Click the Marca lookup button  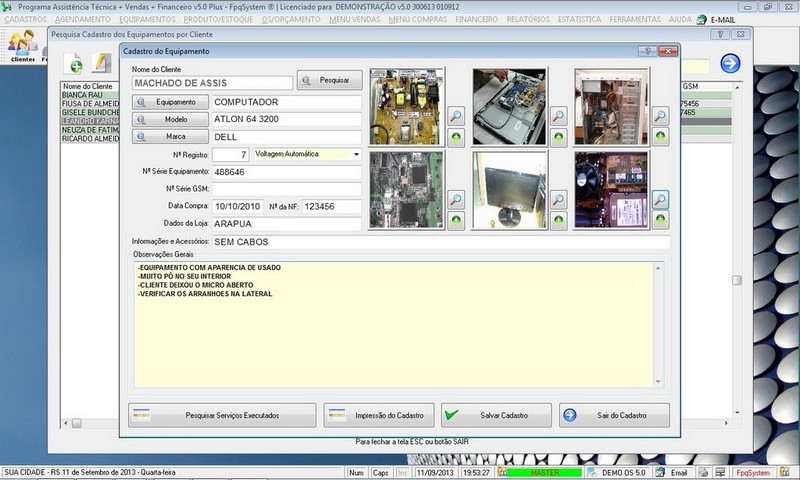pos(170,137)
